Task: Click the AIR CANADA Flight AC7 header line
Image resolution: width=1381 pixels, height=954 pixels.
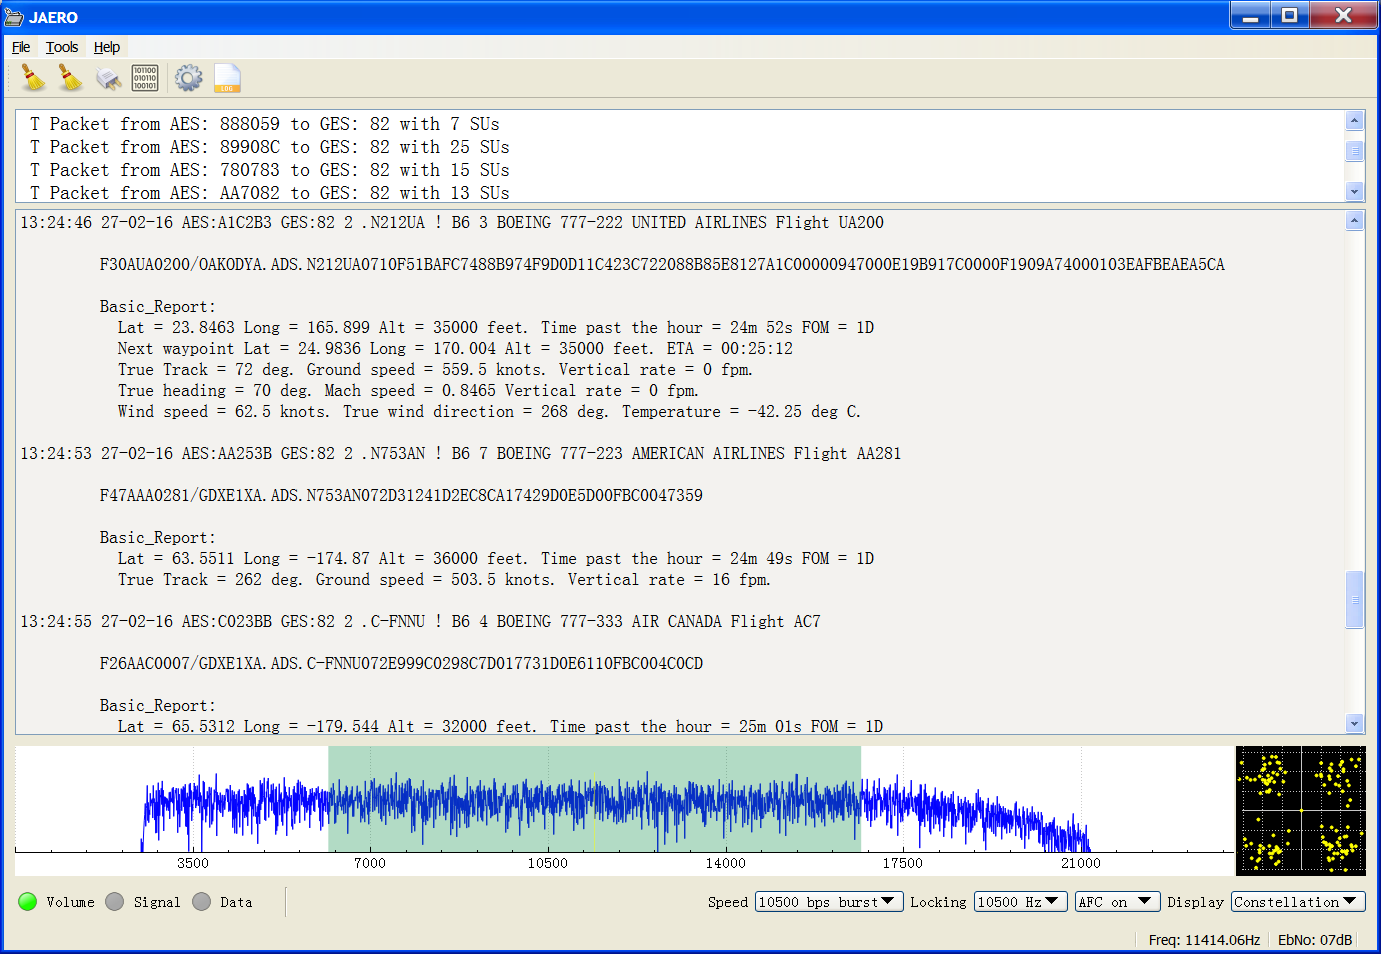Action: coord(420,621)
